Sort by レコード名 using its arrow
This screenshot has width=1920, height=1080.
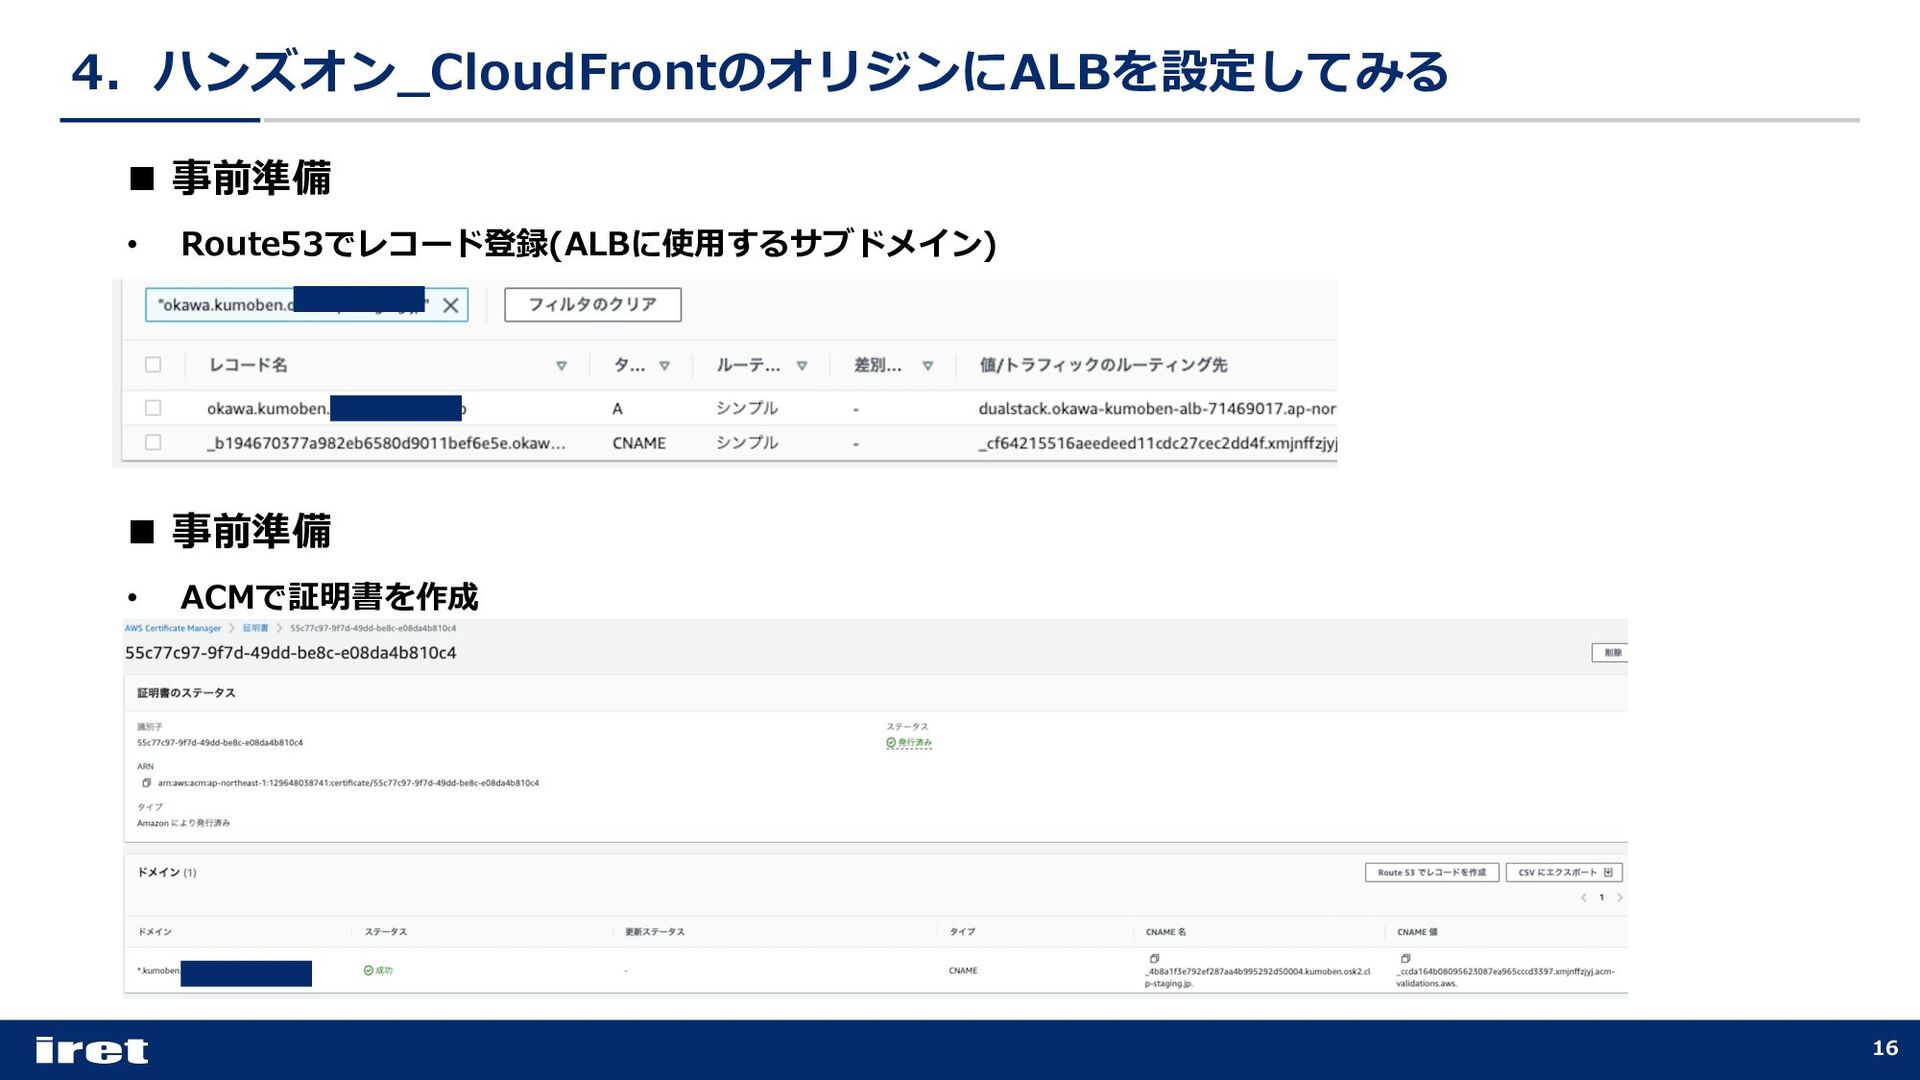[x=561, y=366]
